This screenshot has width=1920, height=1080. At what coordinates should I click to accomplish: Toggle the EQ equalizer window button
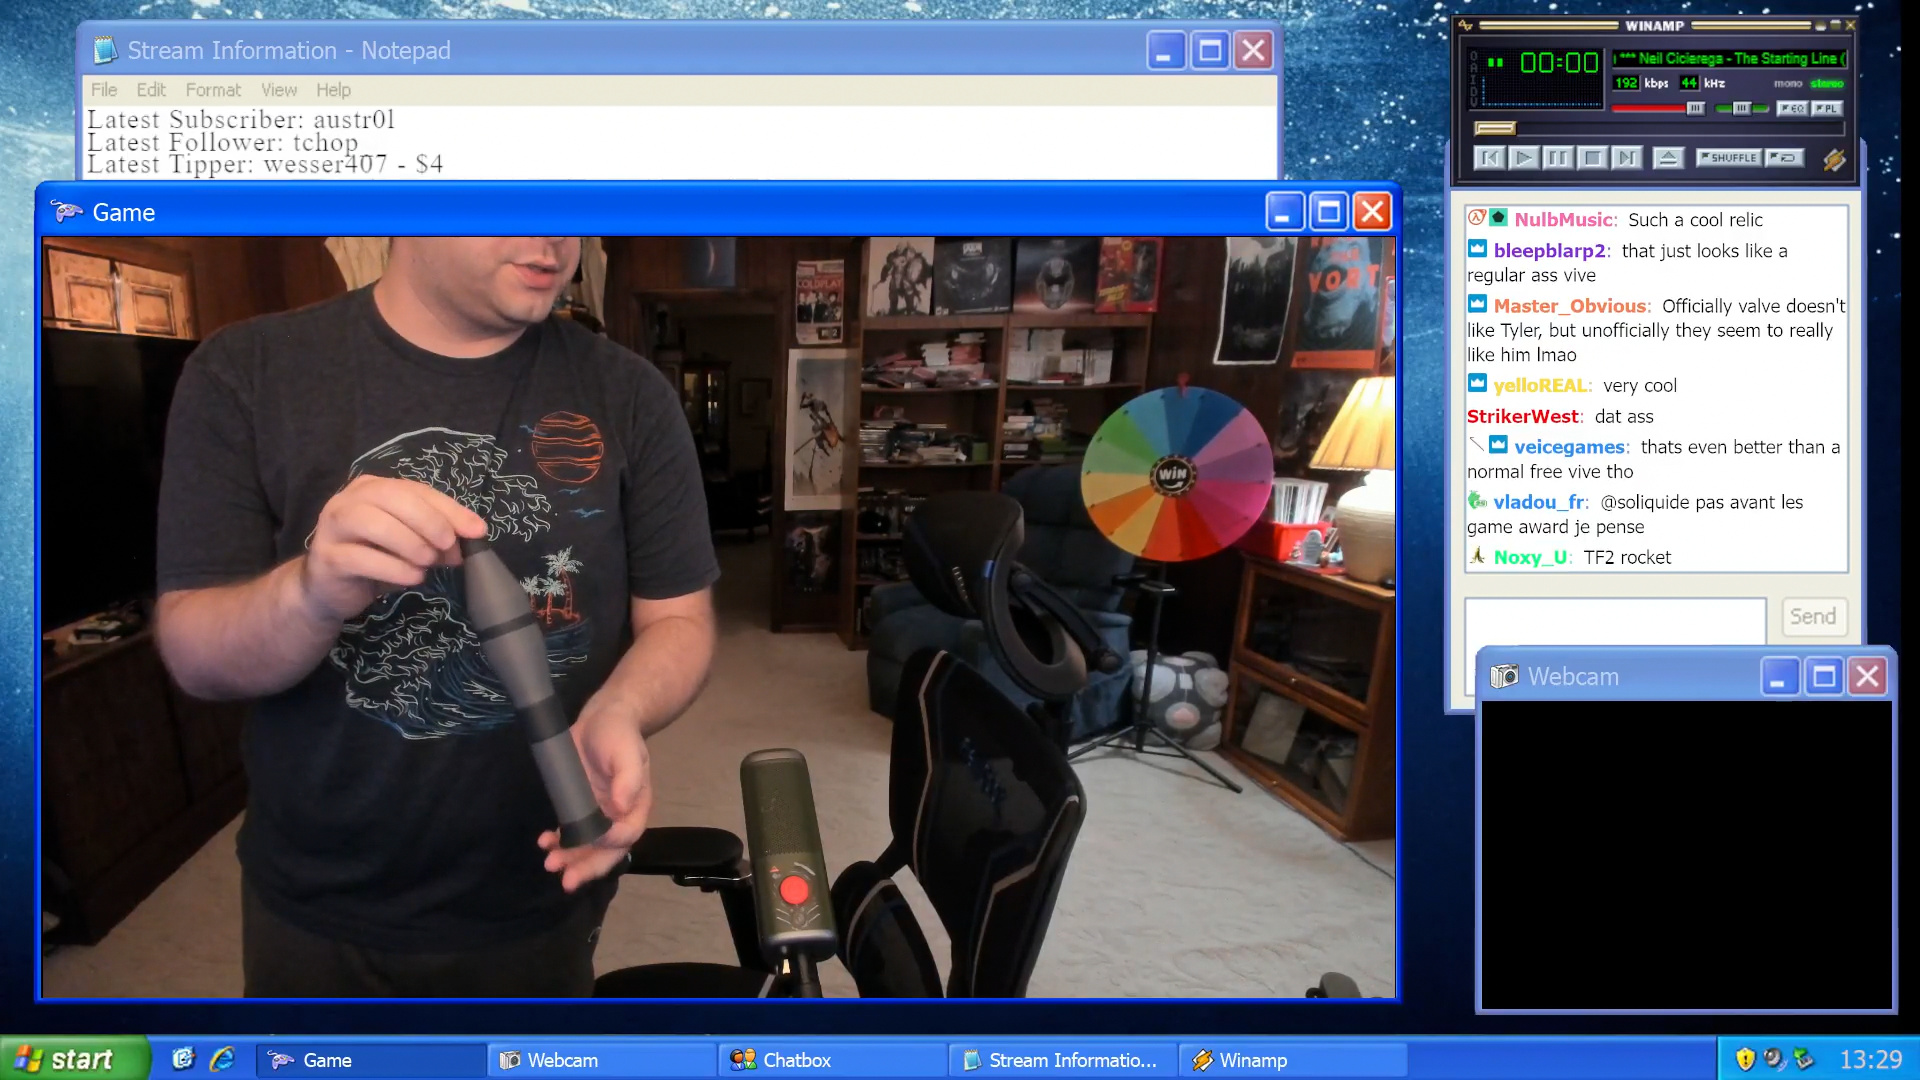[x=1791, y=108]
